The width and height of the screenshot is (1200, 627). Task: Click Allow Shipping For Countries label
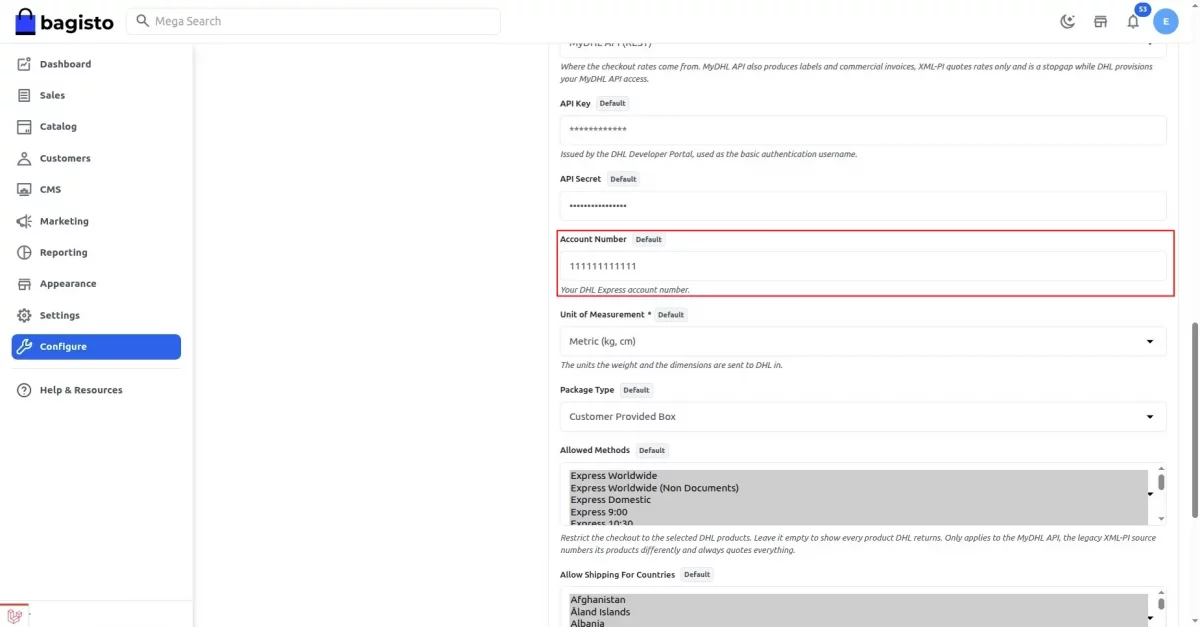tap(617, 575)
